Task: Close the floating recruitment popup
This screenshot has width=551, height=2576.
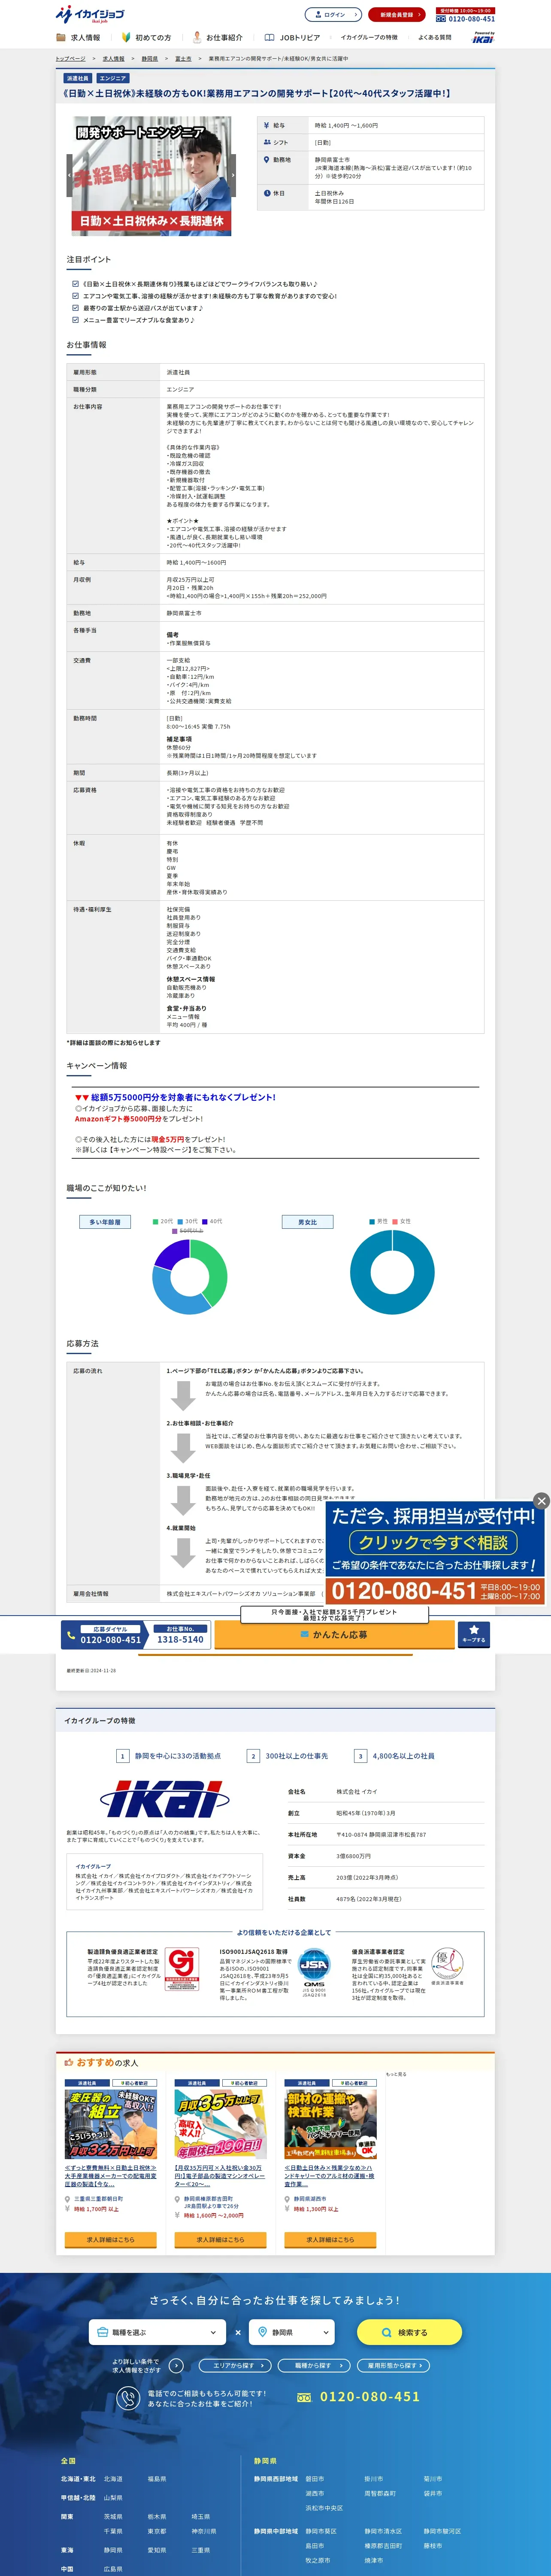Action: [x=541, y=1500]
